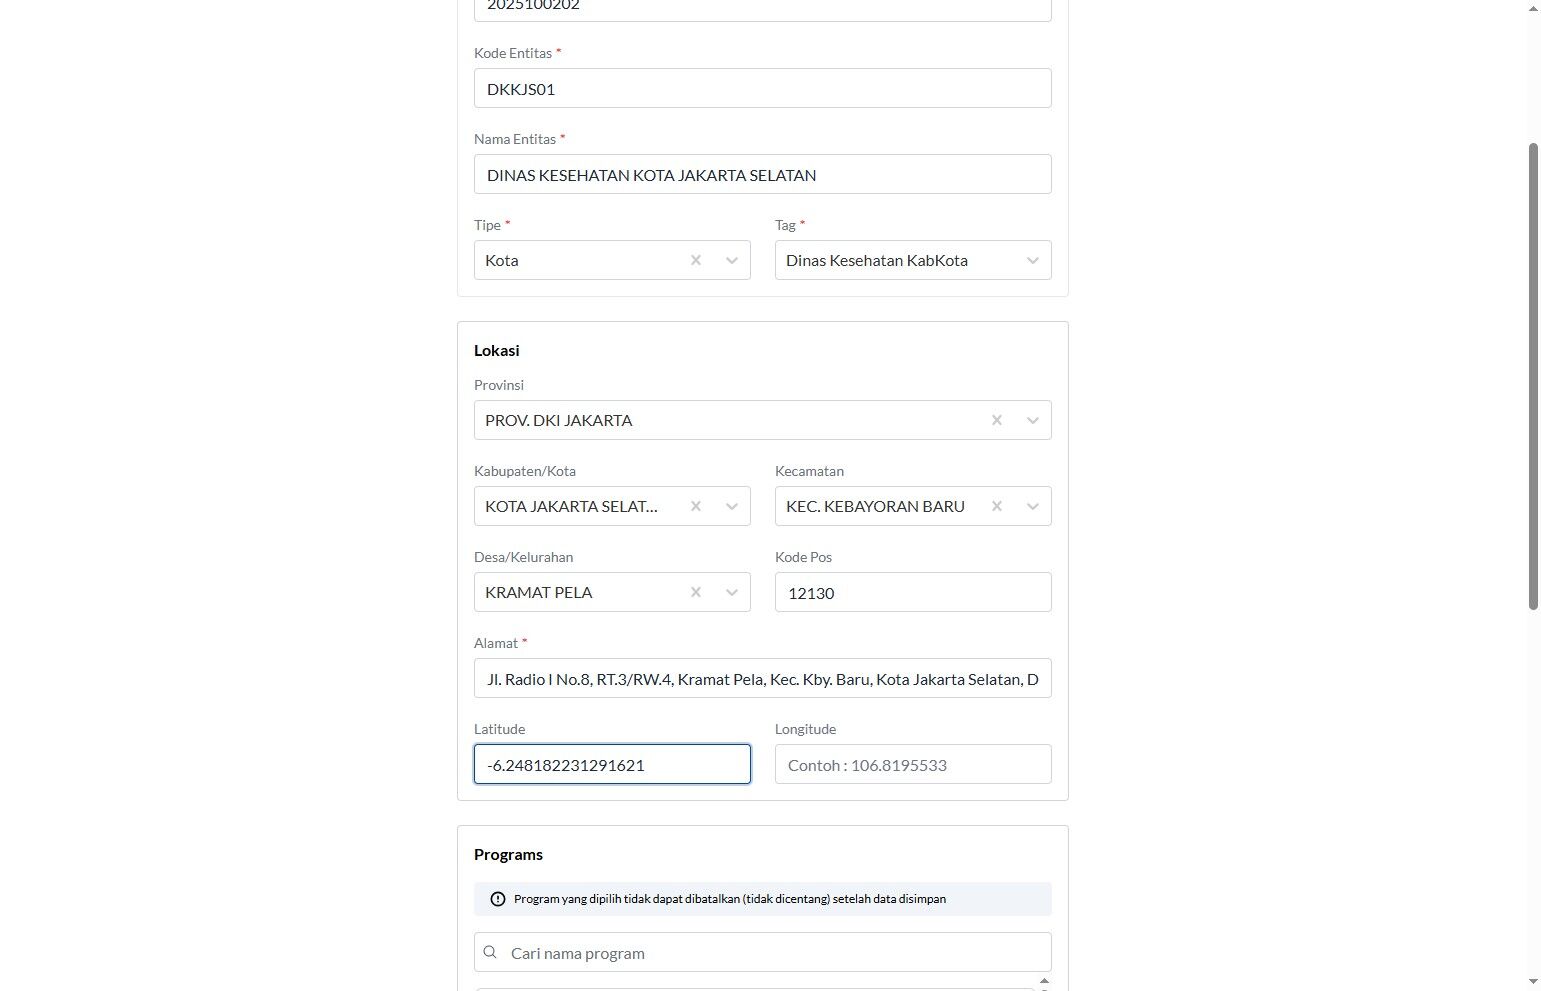Clear the Desa/Kelurahan selection KRAMAT PELA
Screen dimensions: 1541x991
click(x=696, y=592)
